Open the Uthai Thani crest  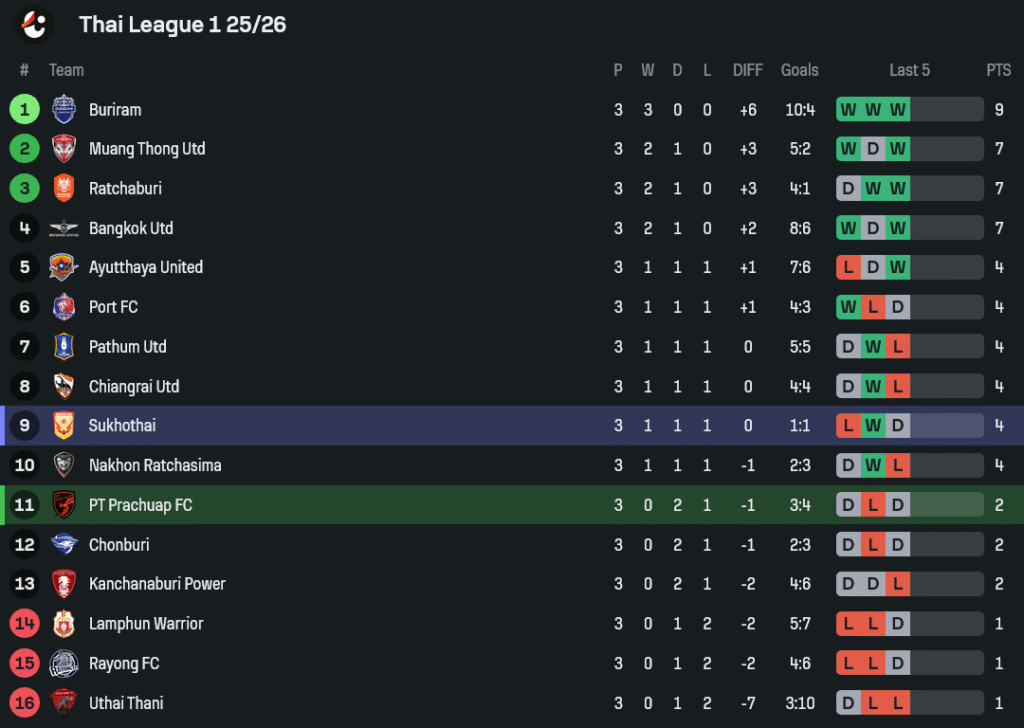pos(63,703)
